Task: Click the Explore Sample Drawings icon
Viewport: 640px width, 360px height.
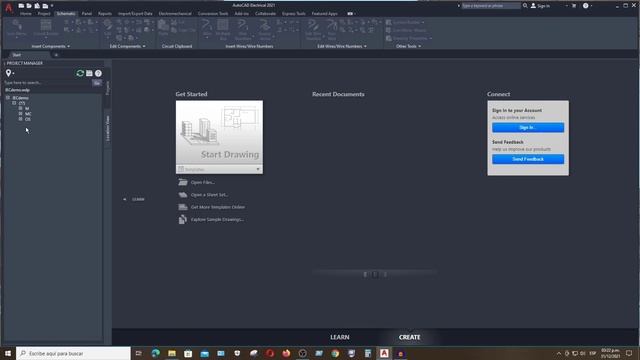Action: point(183,220)
